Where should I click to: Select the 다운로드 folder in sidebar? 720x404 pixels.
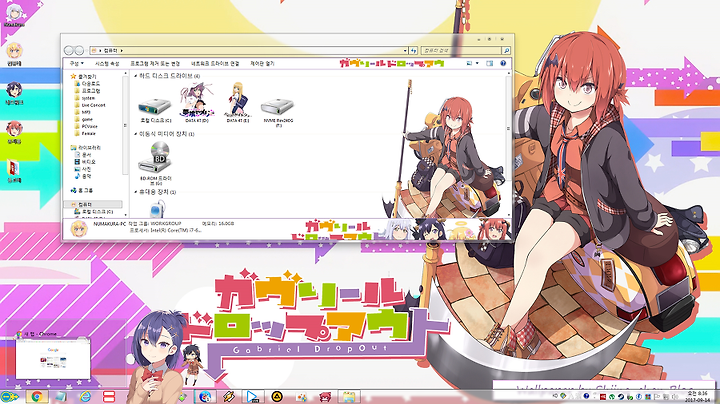[x=87, y=84]
